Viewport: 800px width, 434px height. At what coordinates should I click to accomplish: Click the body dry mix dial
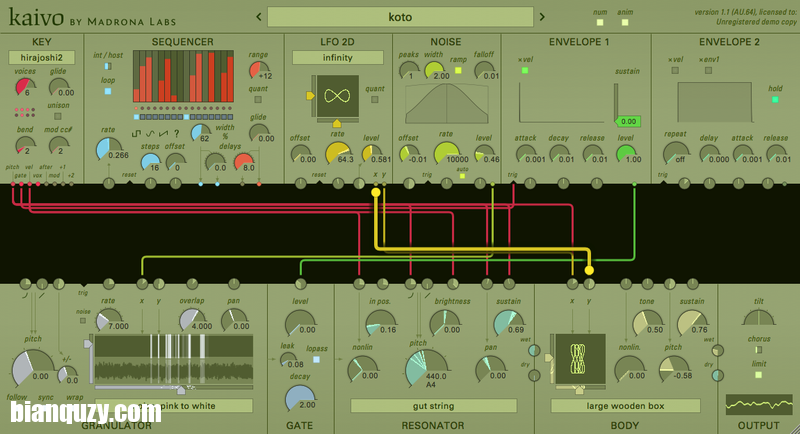click(x=718, y=375)
